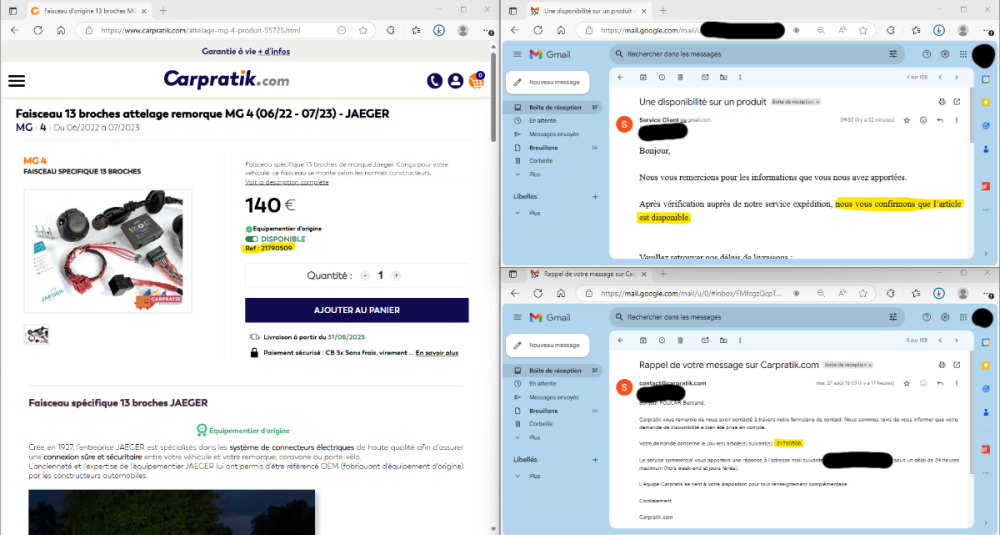Screen dimensions: 1000x535
Task: Add Carpratik page to favorites with star
Action: pyautogui.click(x=363, y=30)
